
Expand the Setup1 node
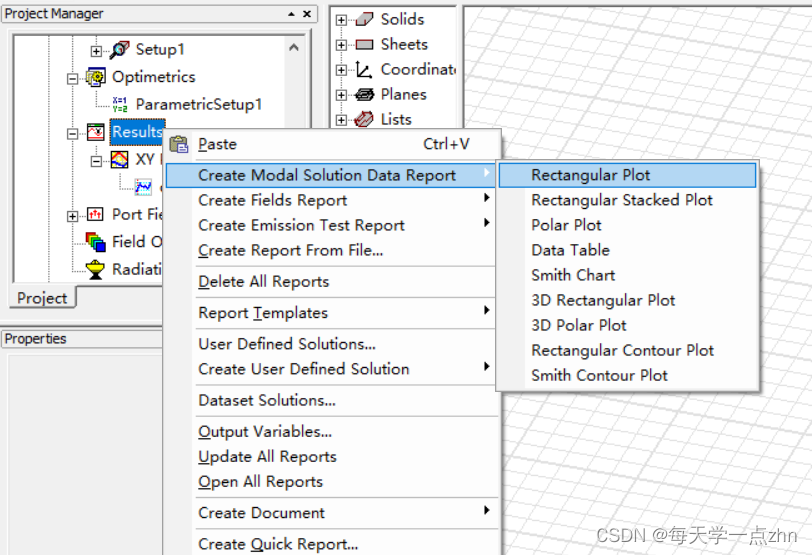tap(96, 51)
